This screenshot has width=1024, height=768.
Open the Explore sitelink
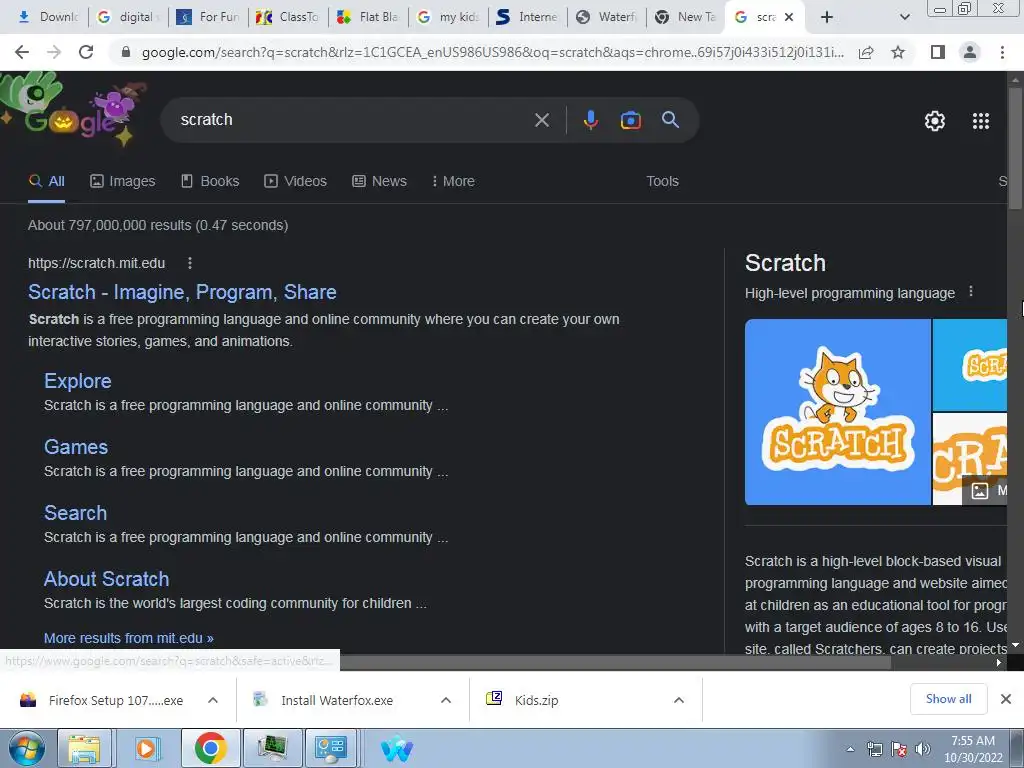(78, 381)
